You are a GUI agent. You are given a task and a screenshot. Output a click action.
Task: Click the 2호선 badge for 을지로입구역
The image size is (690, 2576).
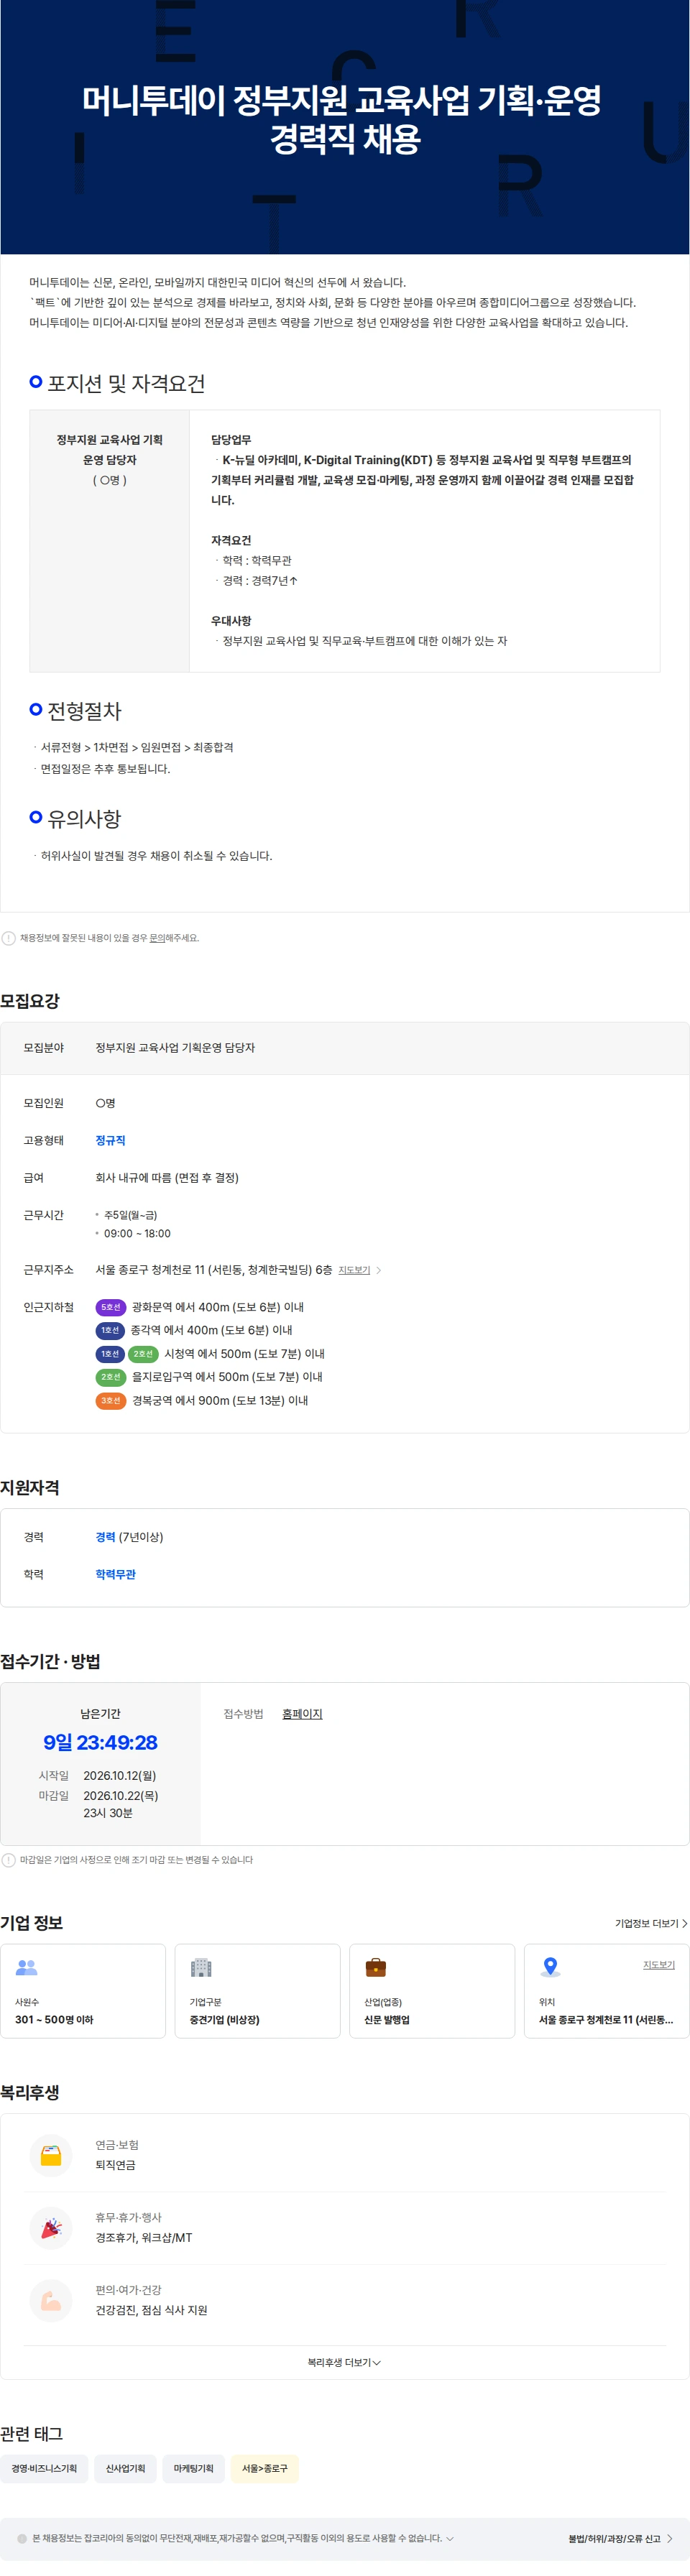tap(110, 1377)
